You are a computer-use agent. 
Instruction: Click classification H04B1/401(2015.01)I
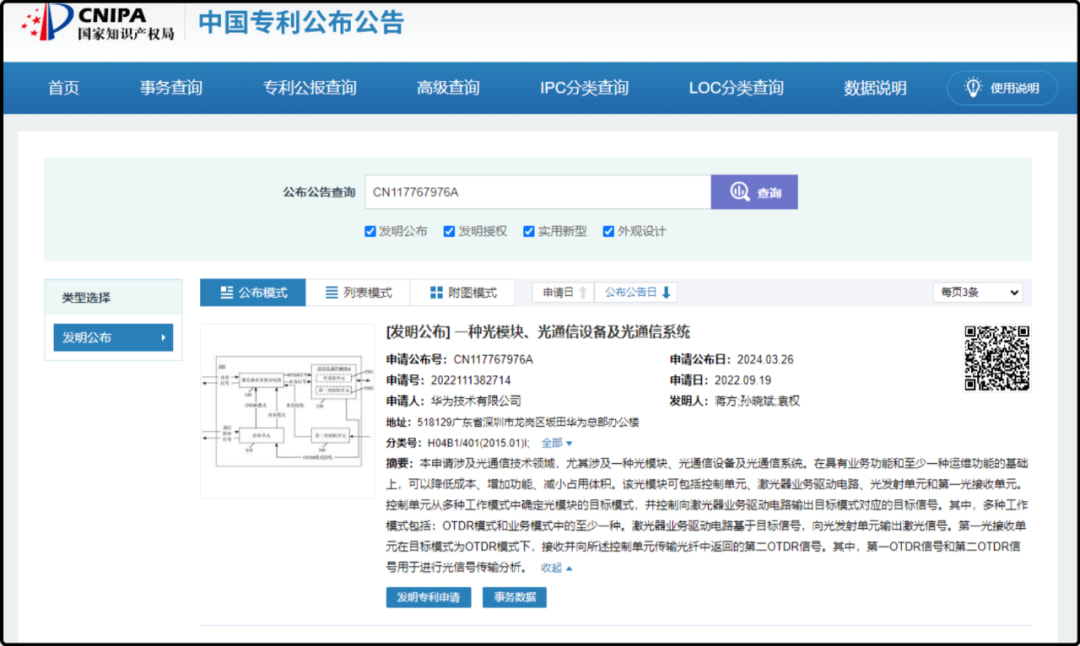point(479,443)
